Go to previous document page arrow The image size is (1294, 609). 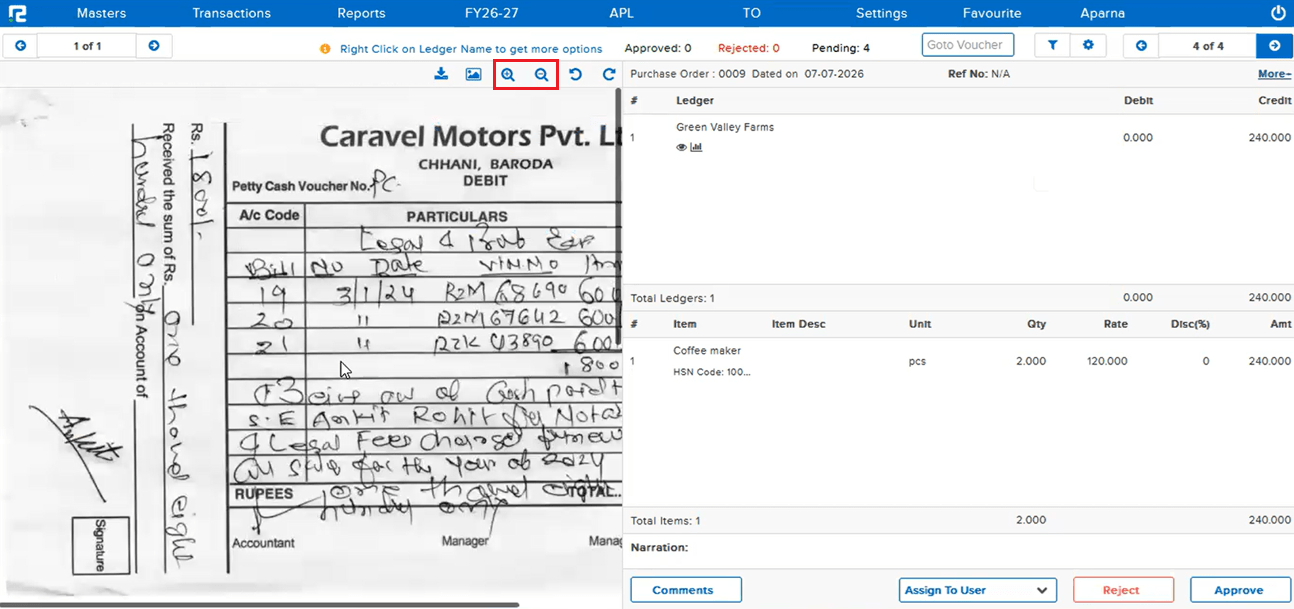20,46
